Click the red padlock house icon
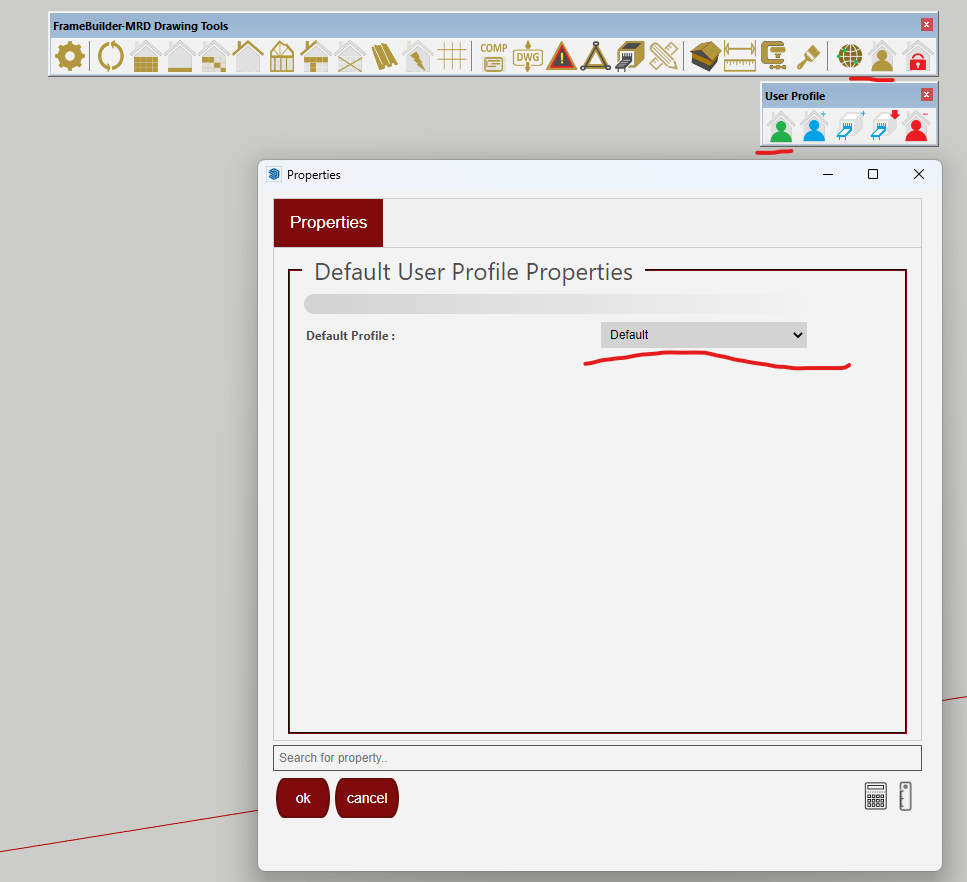Screen dimensions: 967x882 pyautogui.click(x=917, y=56)
